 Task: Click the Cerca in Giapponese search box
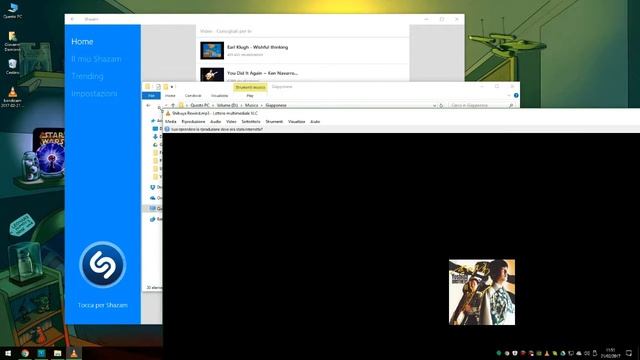[481, 105]
